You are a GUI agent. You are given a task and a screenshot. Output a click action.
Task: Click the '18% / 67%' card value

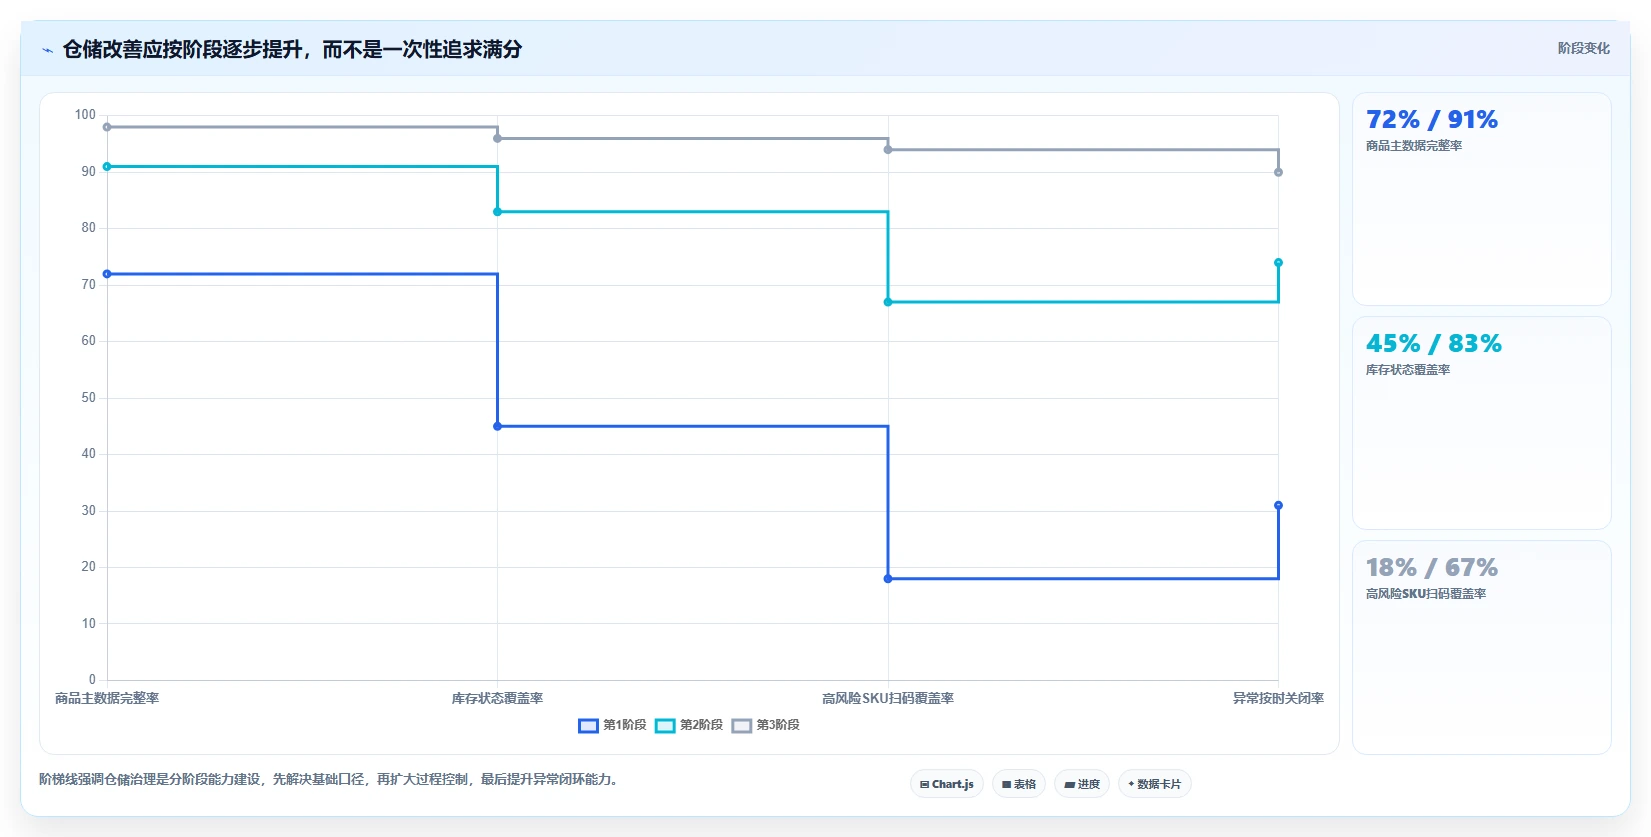coord(1432,568)
